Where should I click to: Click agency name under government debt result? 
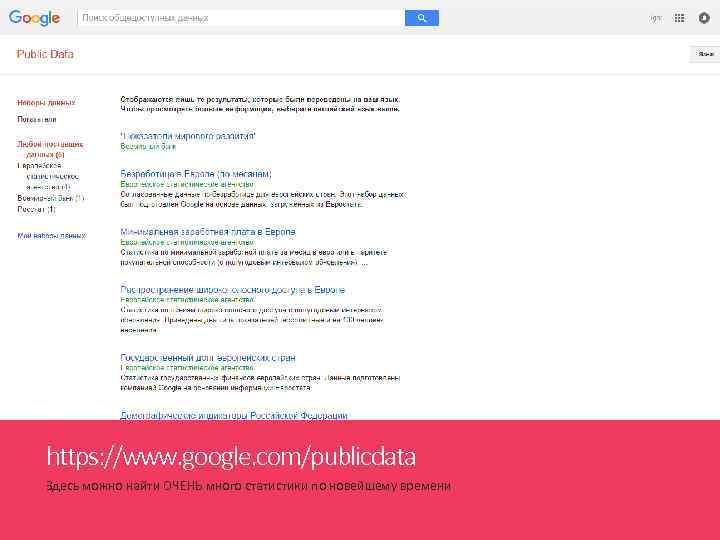click(187, 368)
